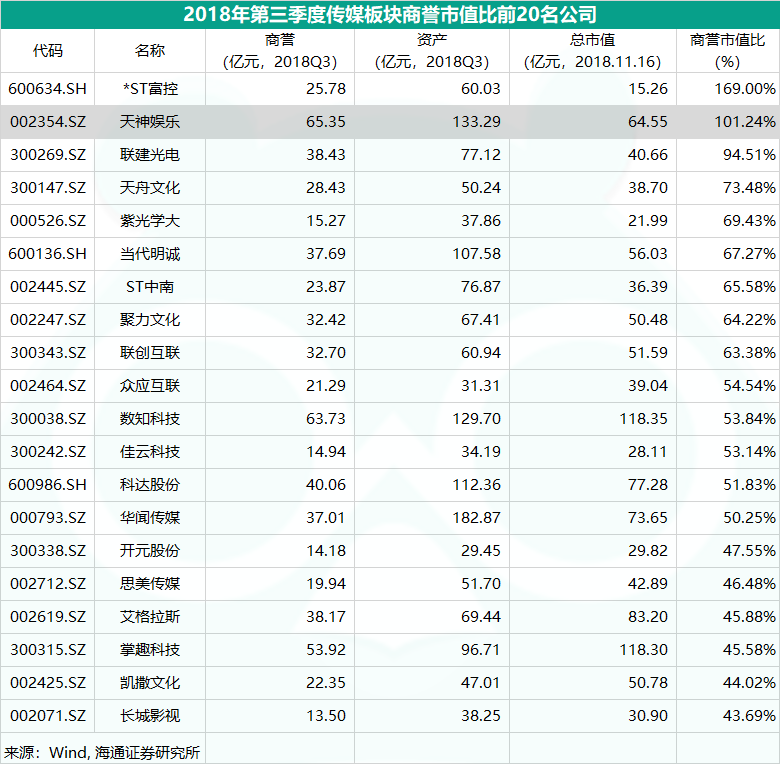780x764 pixels.
Task: Select goodwill value 15.27
Action: (x=326, y=221)
